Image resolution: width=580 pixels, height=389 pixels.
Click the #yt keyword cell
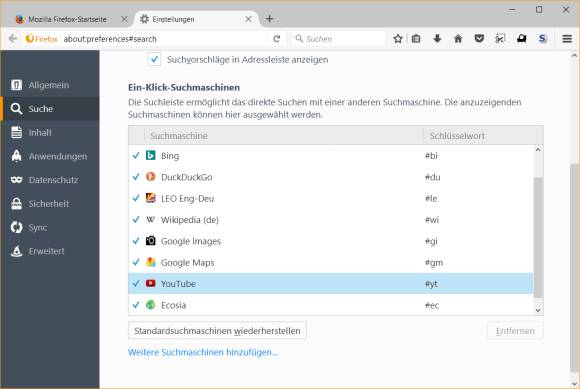pos(431,284)
